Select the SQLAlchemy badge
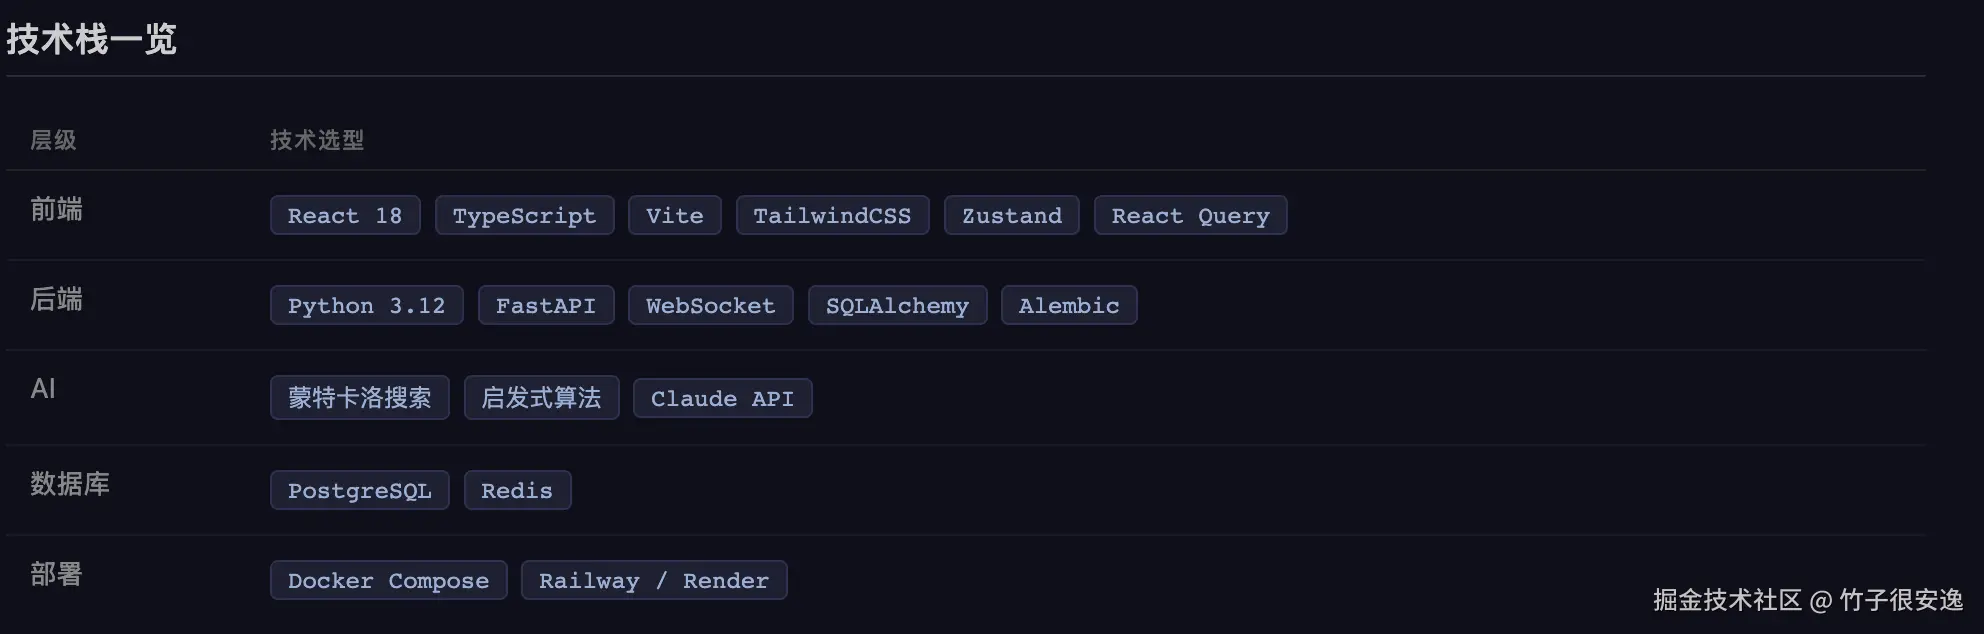This screenshot has width=1984, height=634. (897, 306)
